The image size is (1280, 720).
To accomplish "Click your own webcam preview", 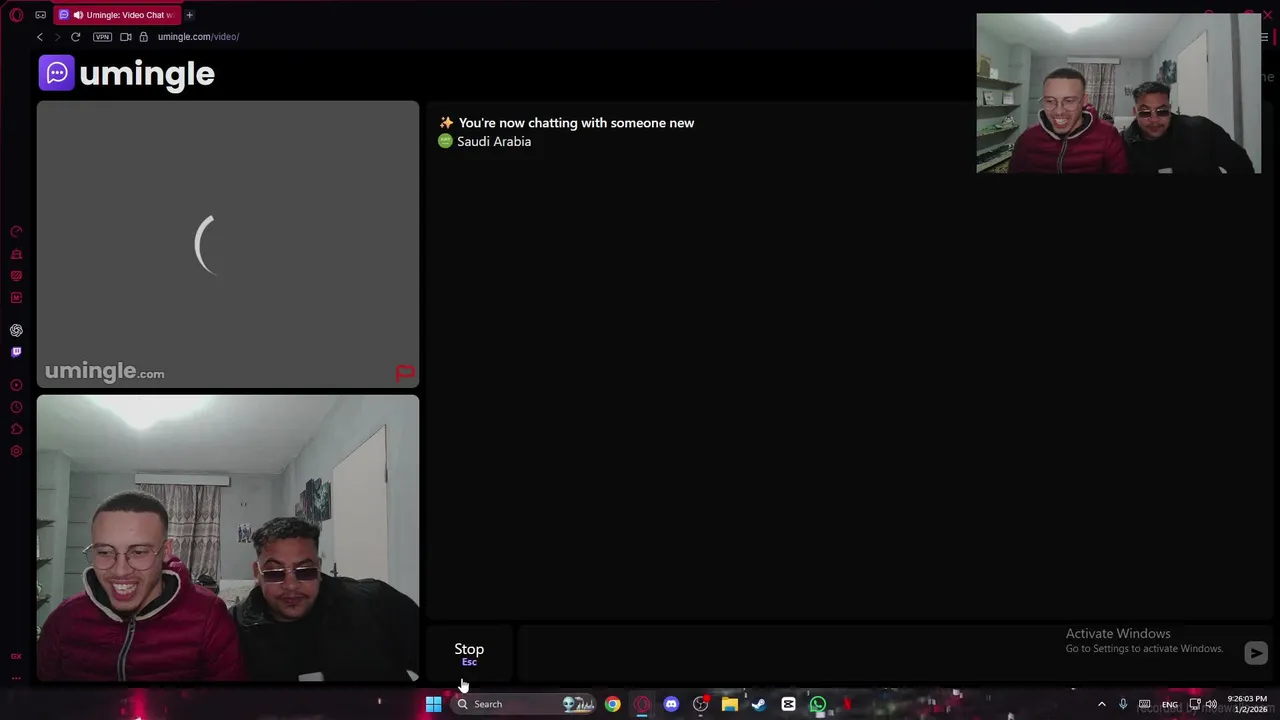I will click(x=228, y=538).
